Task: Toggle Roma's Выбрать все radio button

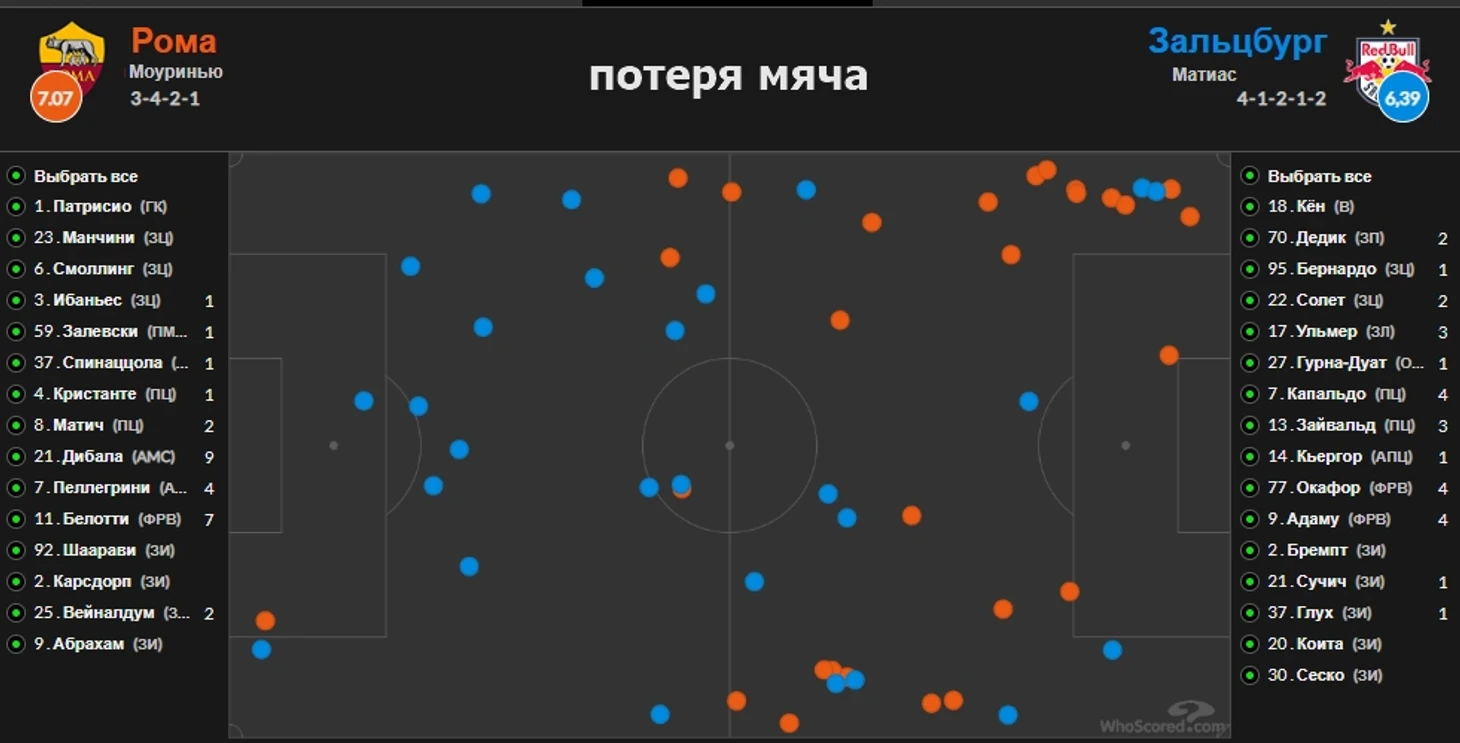Action: click(16, 176)
